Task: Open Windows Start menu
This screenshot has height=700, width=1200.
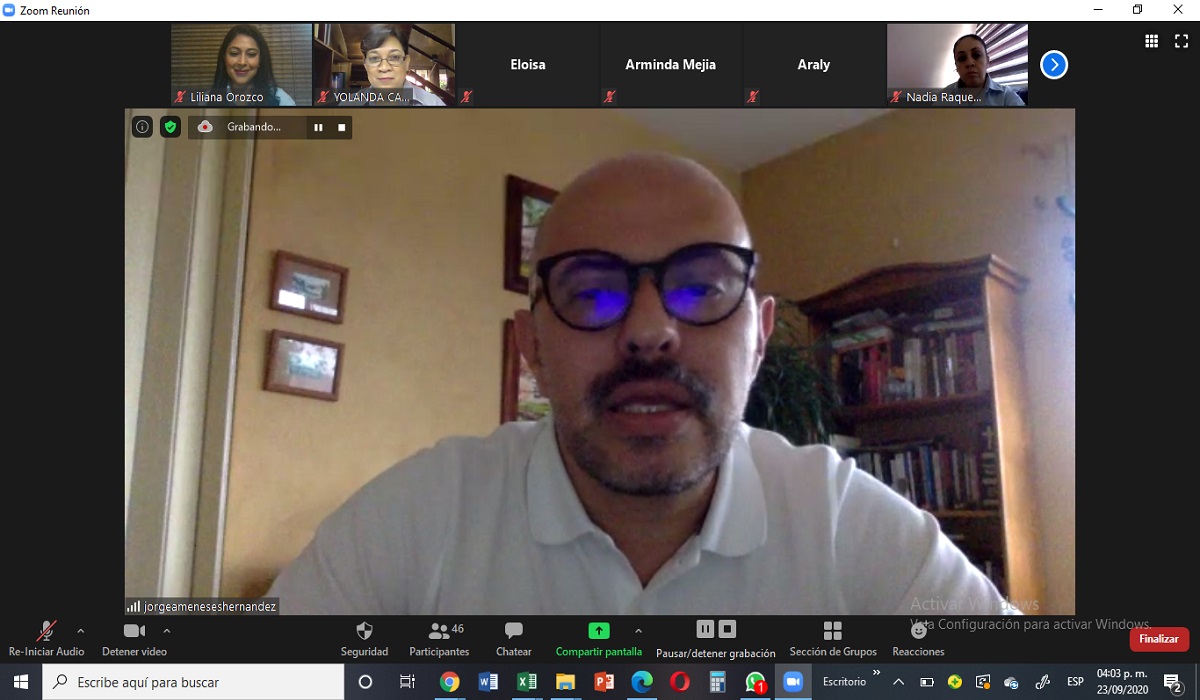Action: click(x=21, y=682)
